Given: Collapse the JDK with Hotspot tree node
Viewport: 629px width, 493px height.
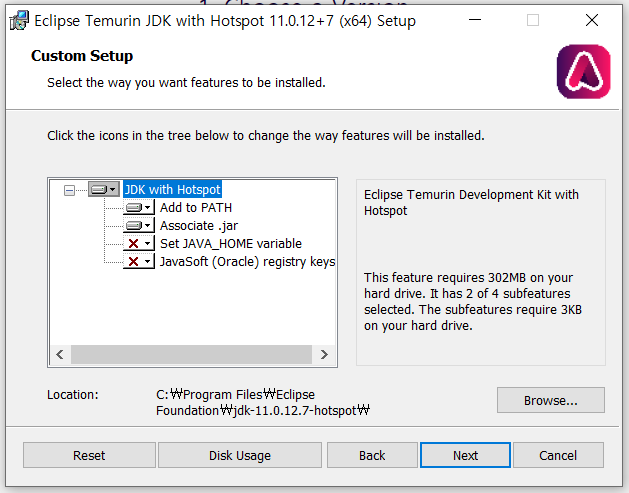Looking at the screenshot, I should (69, 190).
